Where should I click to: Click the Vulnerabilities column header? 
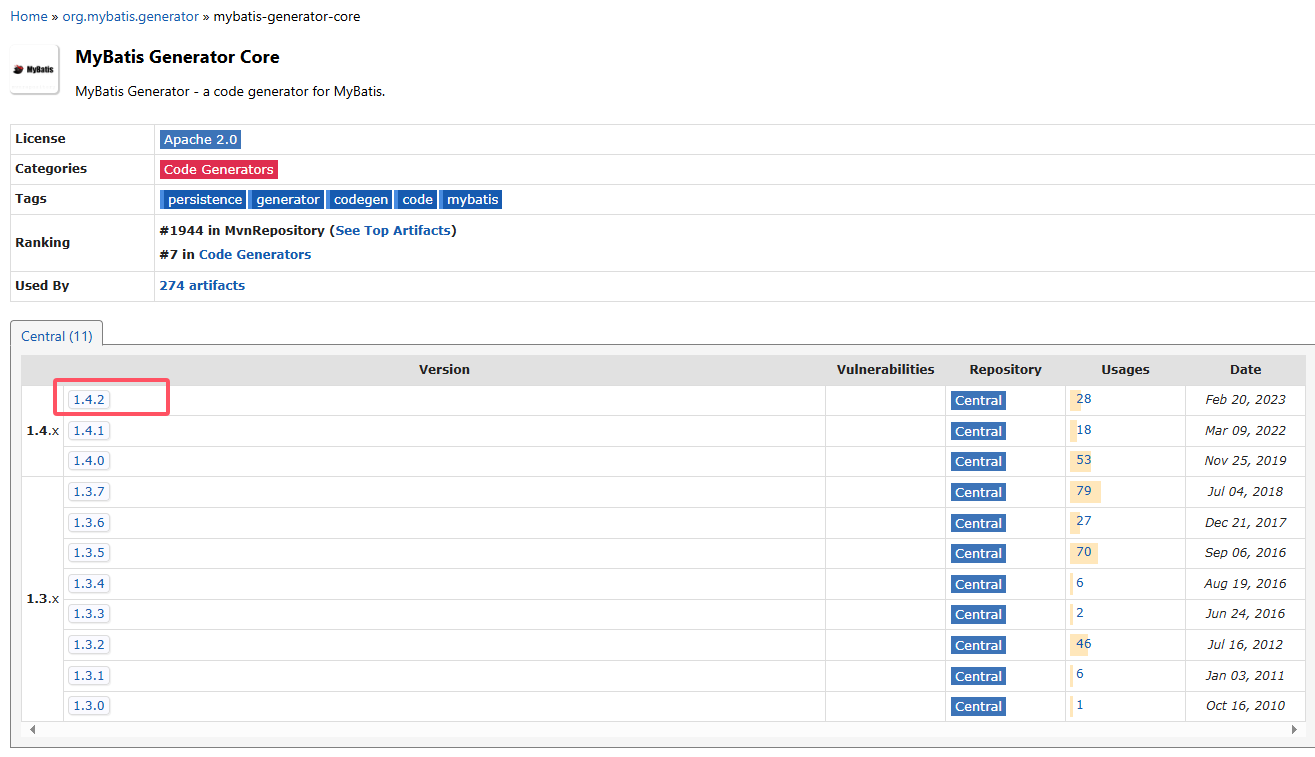(885, 369)
